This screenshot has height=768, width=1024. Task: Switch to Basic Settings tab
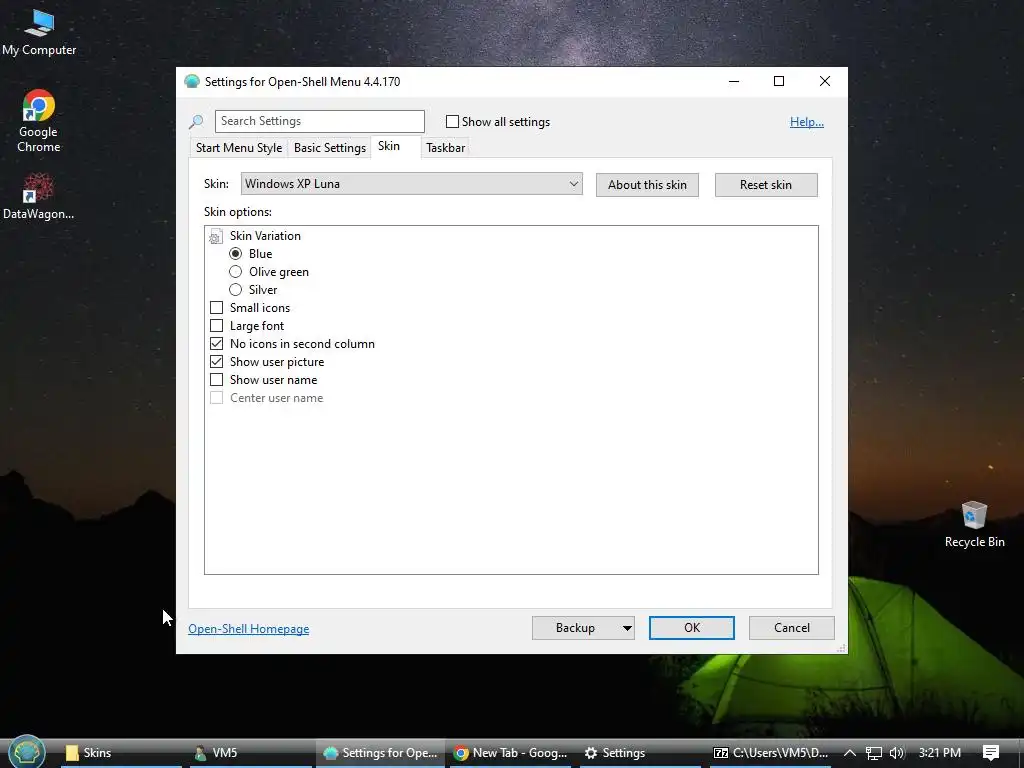330,148
